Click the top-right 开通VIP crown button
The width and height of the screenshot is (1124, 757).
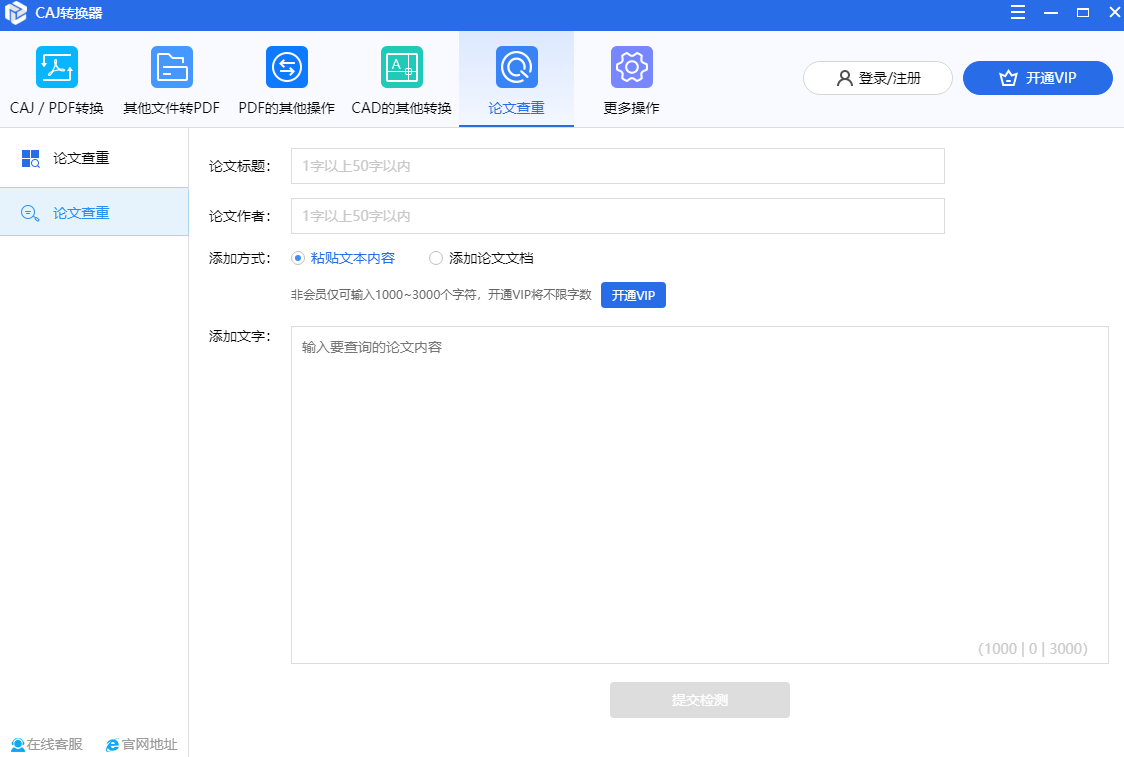[x=1038, y=78]
